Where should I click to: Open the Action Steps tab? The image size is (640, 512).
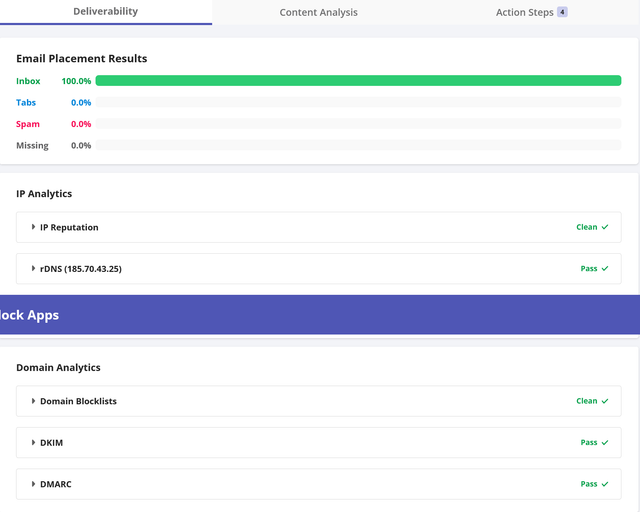tap(524, 13)
